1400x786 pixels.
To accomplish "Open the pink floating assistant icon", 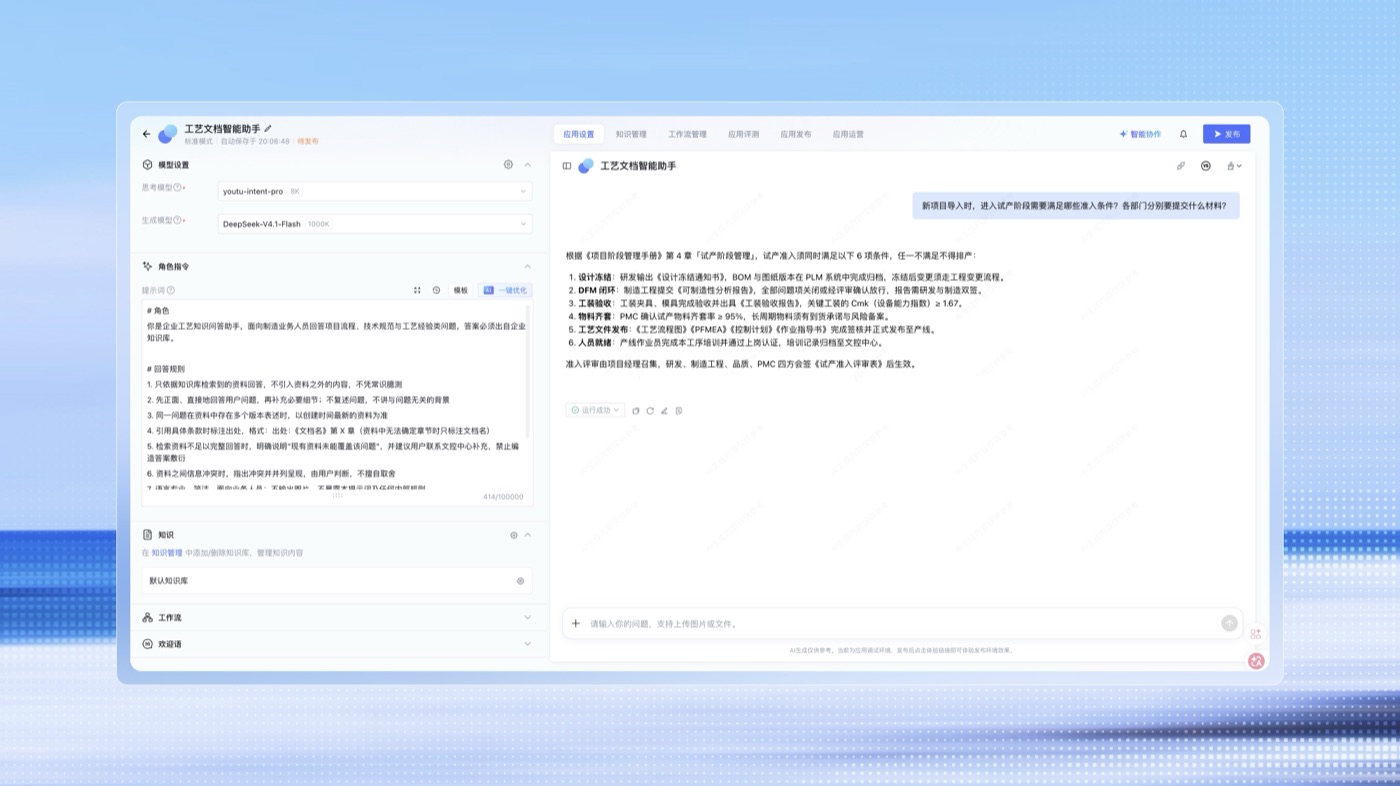I will [x=1257, y=661].
